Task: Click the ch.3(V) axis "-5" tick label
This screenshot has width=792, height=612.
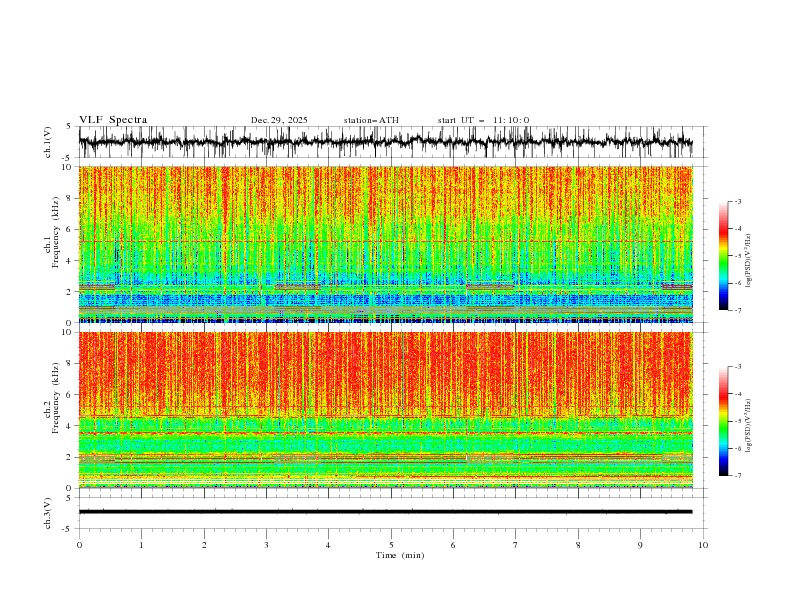Action: click(x=68, y=529)
